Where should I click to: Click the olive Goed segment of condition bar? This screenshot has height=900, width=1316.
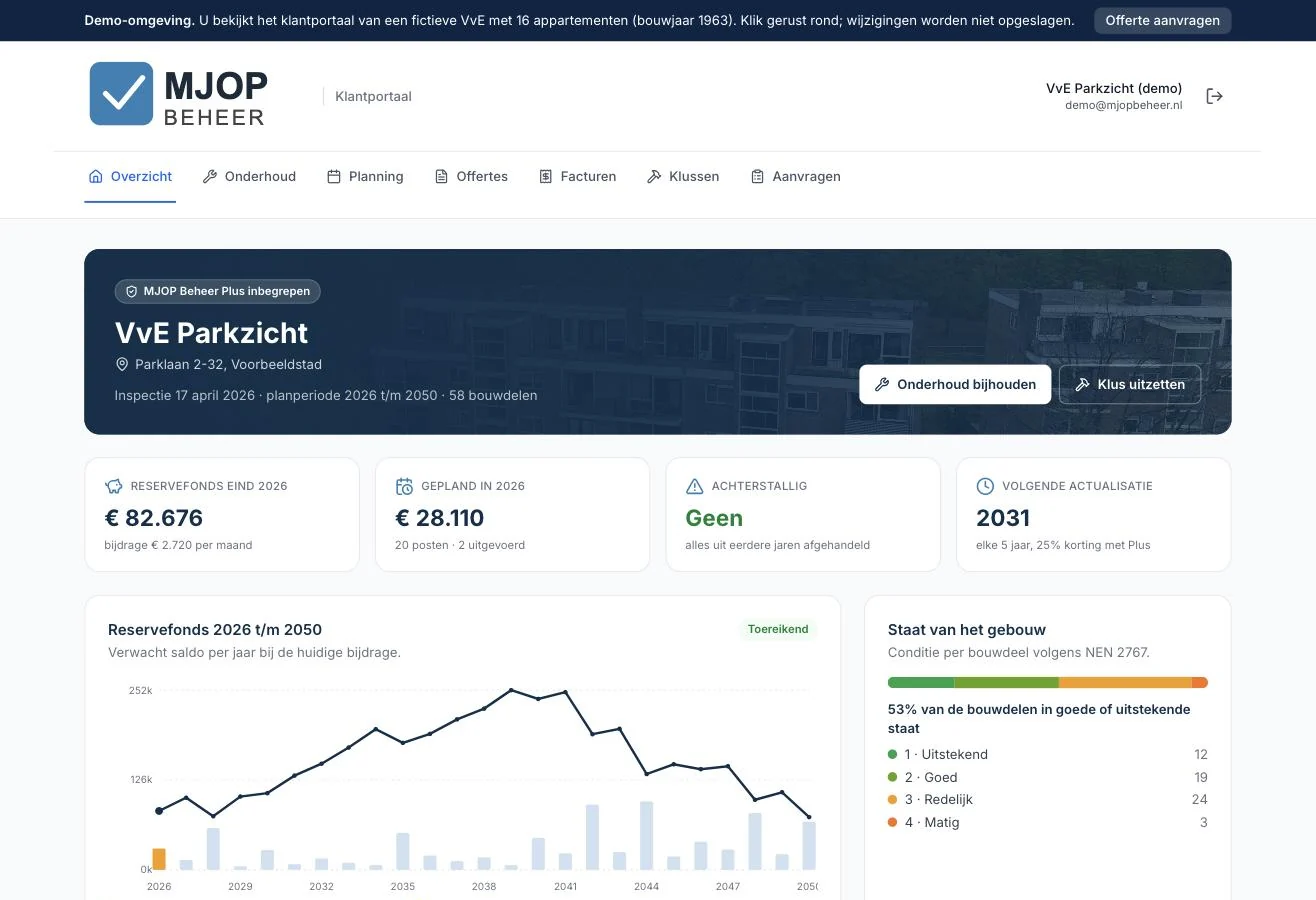point(1006,682)
